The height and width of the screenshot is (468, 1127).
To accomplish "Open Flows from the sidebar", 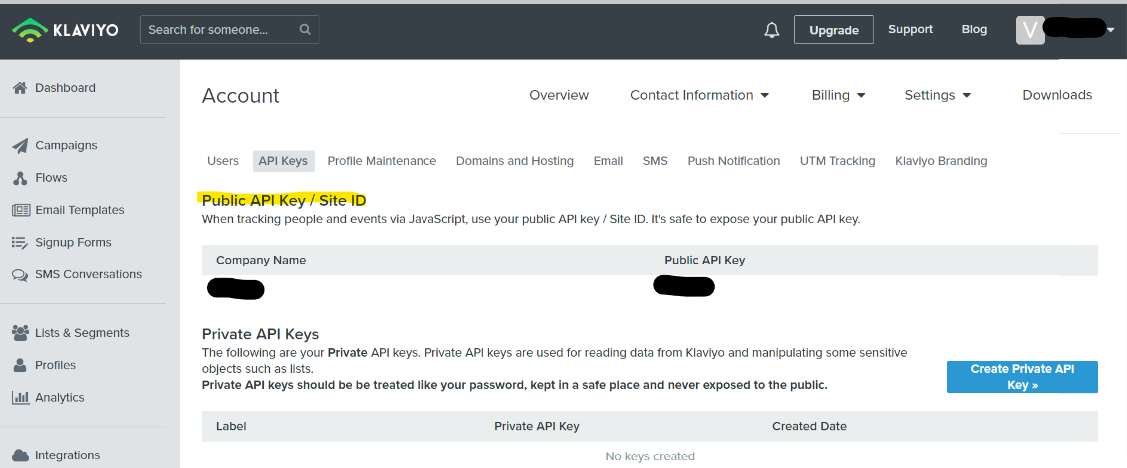I will [51, 178].
